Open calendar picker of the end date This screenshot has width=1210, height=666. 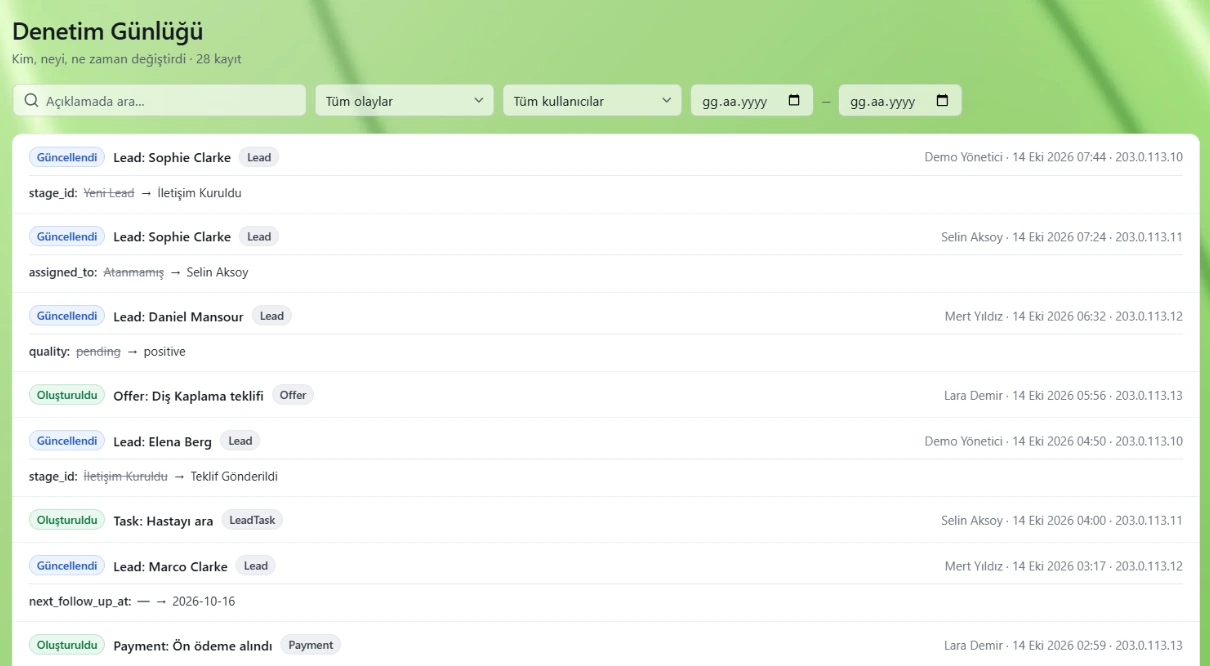(942, 100)
